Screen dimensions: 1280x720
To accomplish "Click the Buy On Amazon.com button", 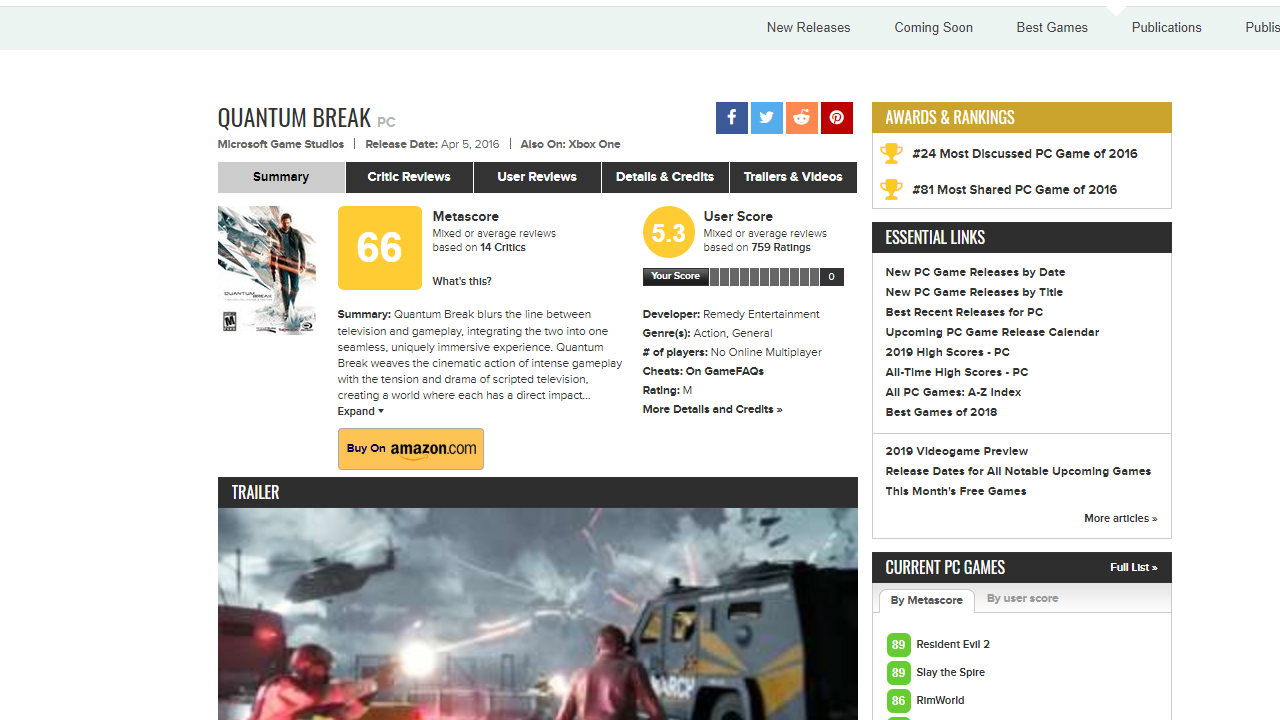I will pyautogui.click(x=411, y=449).
